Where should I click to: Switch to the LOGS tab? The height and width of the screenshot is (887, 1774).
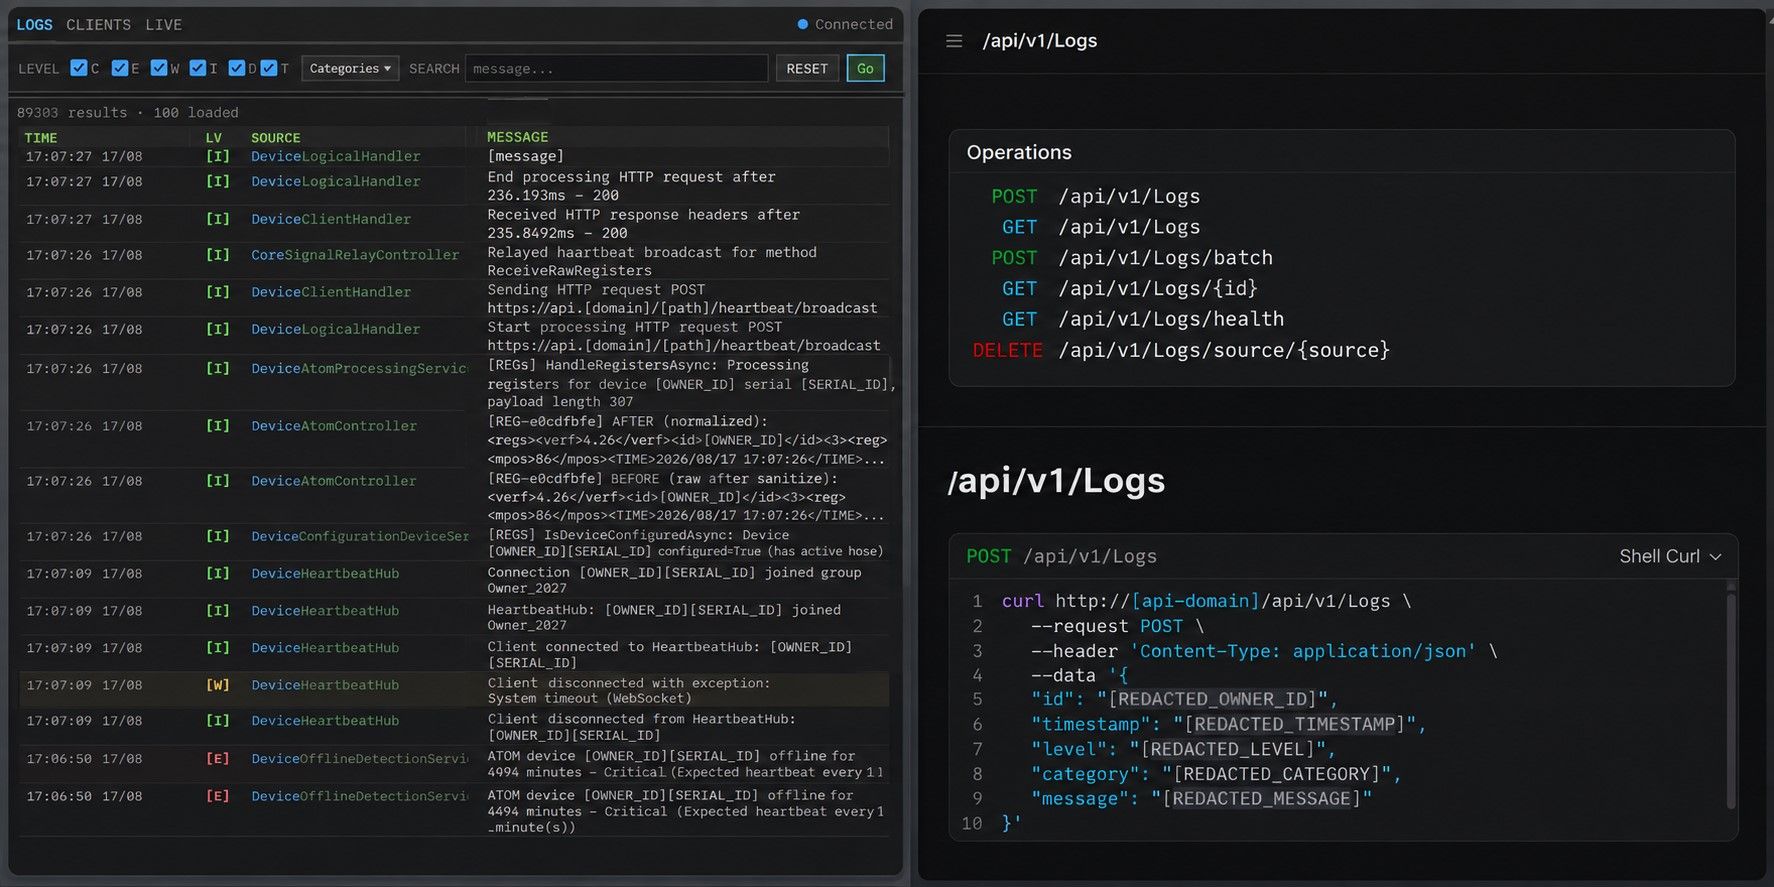click(x=35, y=24)
